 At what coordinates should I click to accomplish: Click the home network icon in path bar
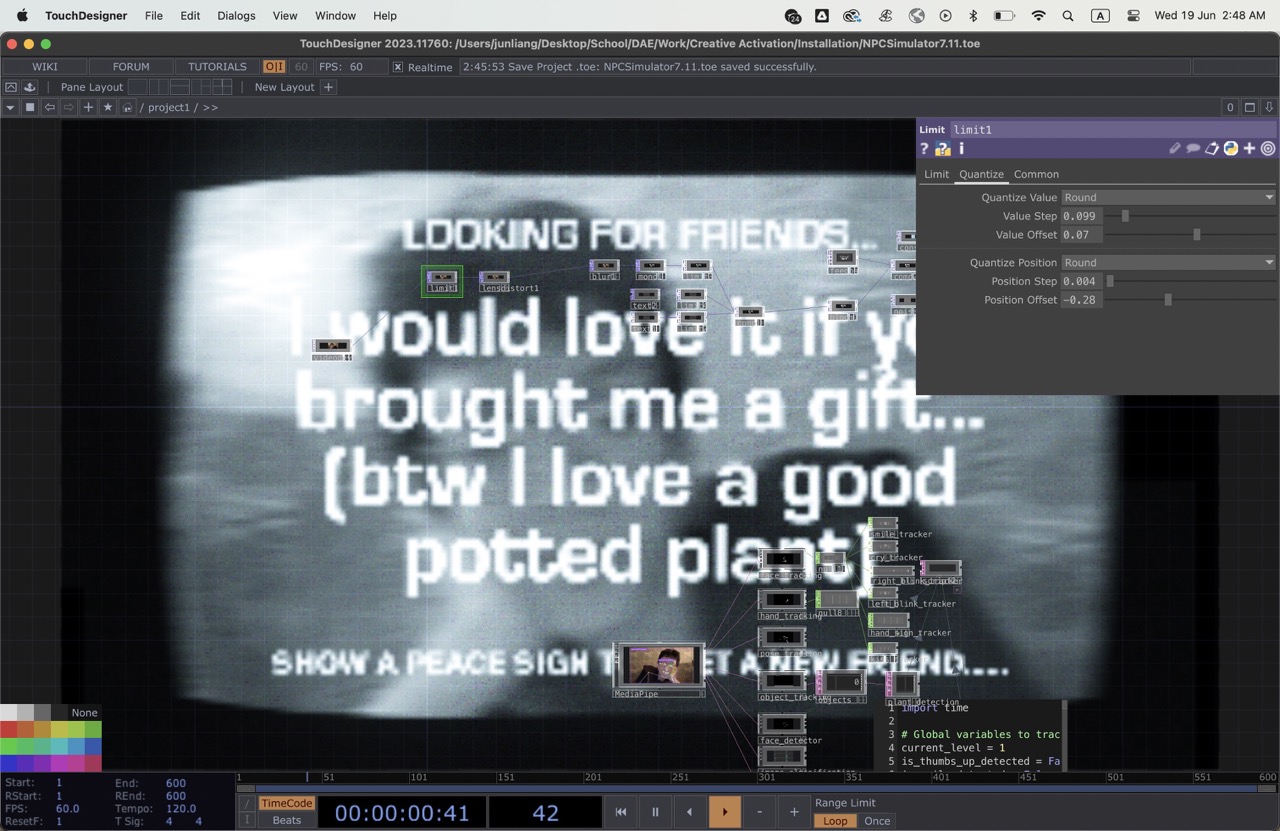click(x=128, y=107)
